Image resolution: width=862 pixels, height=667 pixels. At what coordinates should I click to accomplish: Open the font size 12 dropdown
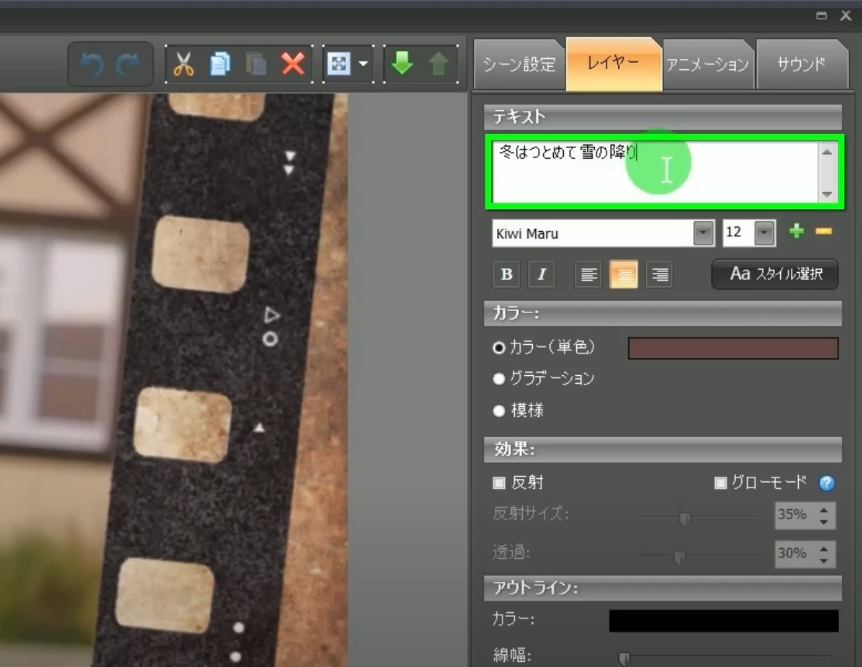pyautogui.click(x=765, y=233)
